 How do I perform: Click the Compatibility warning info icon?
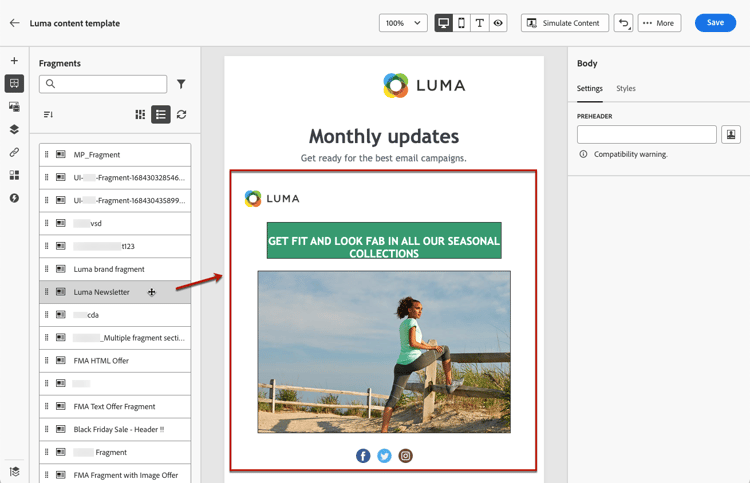[x=583, y=154]
